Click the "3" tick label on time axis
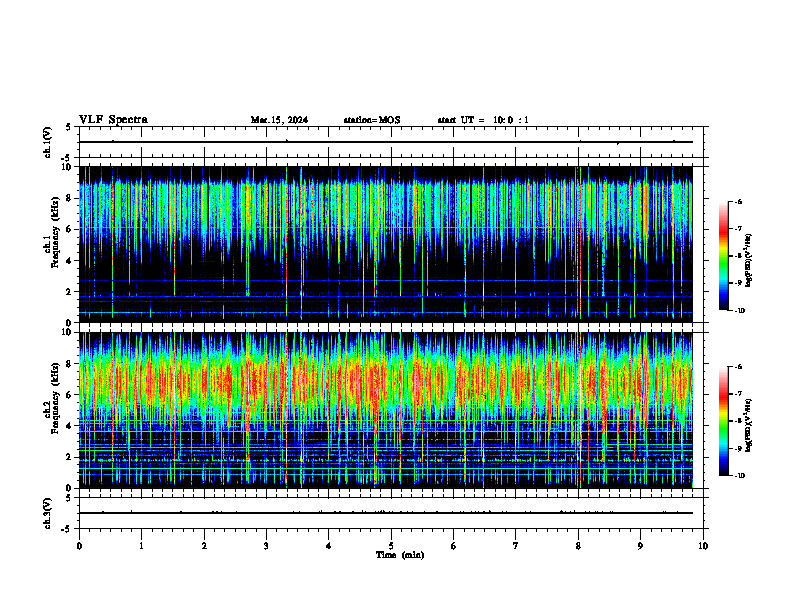This screenshot has height=612, width=792. pyautogui.click(x=266, y=546)
